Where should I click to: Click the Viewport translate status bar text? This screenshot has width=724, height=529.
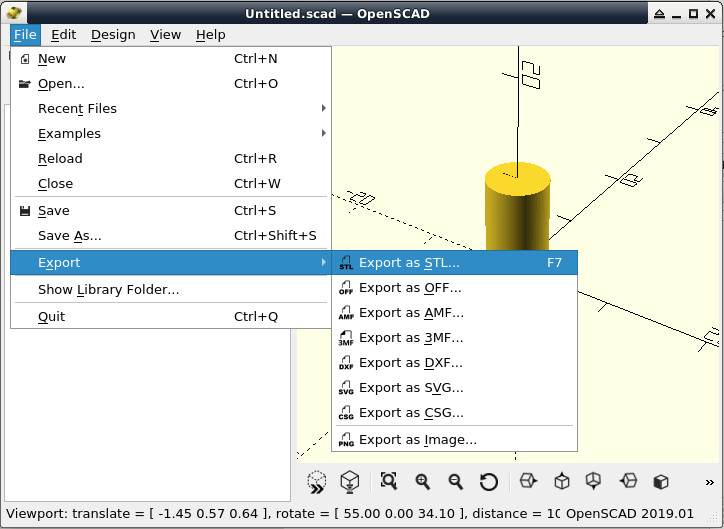[282, 513]
